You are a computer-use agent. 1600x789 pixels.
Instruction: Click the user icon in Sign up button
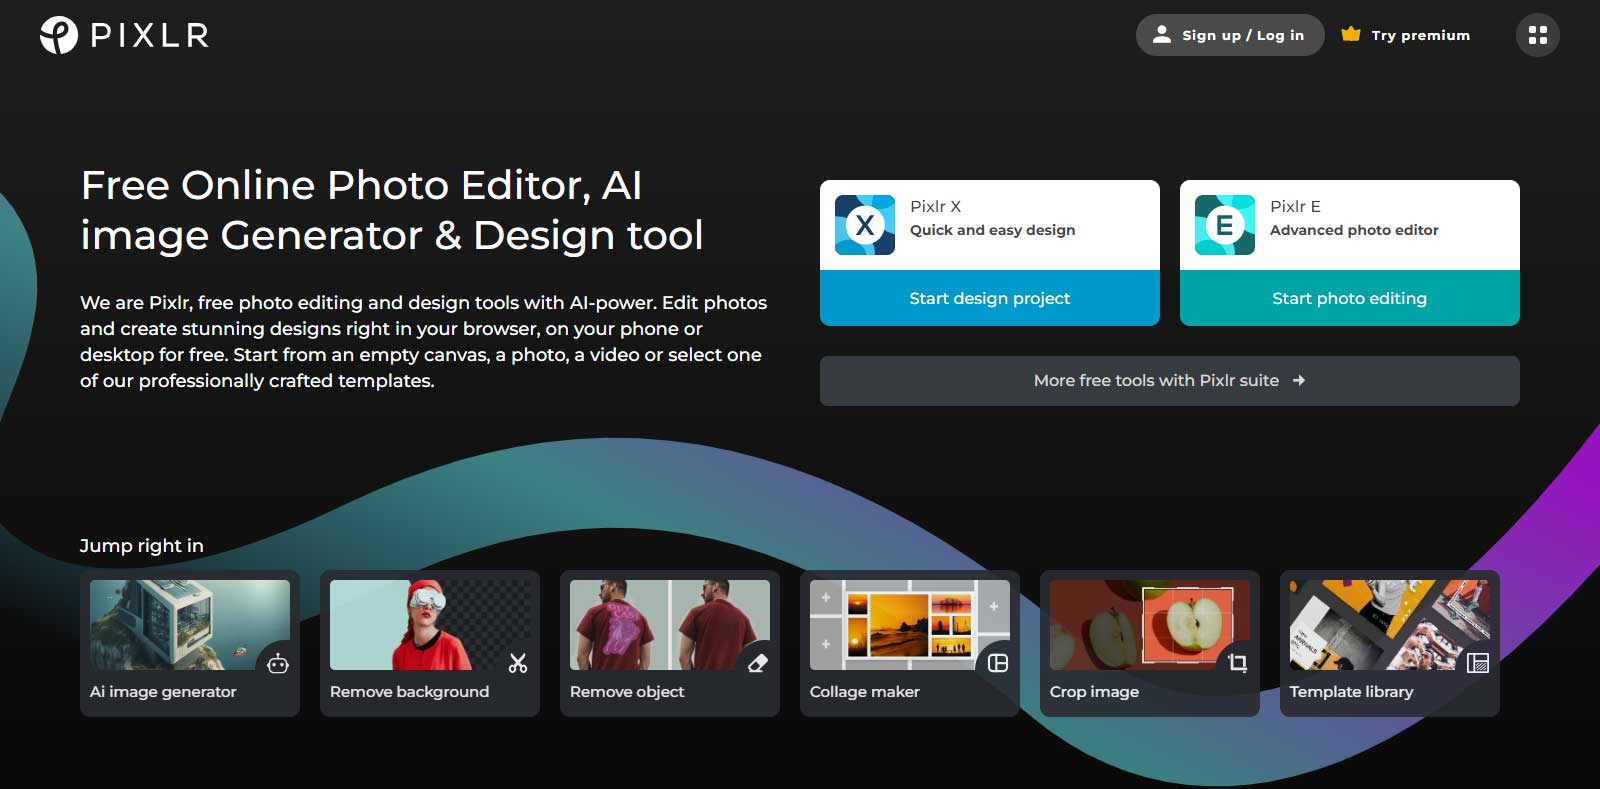(1161, 34)
